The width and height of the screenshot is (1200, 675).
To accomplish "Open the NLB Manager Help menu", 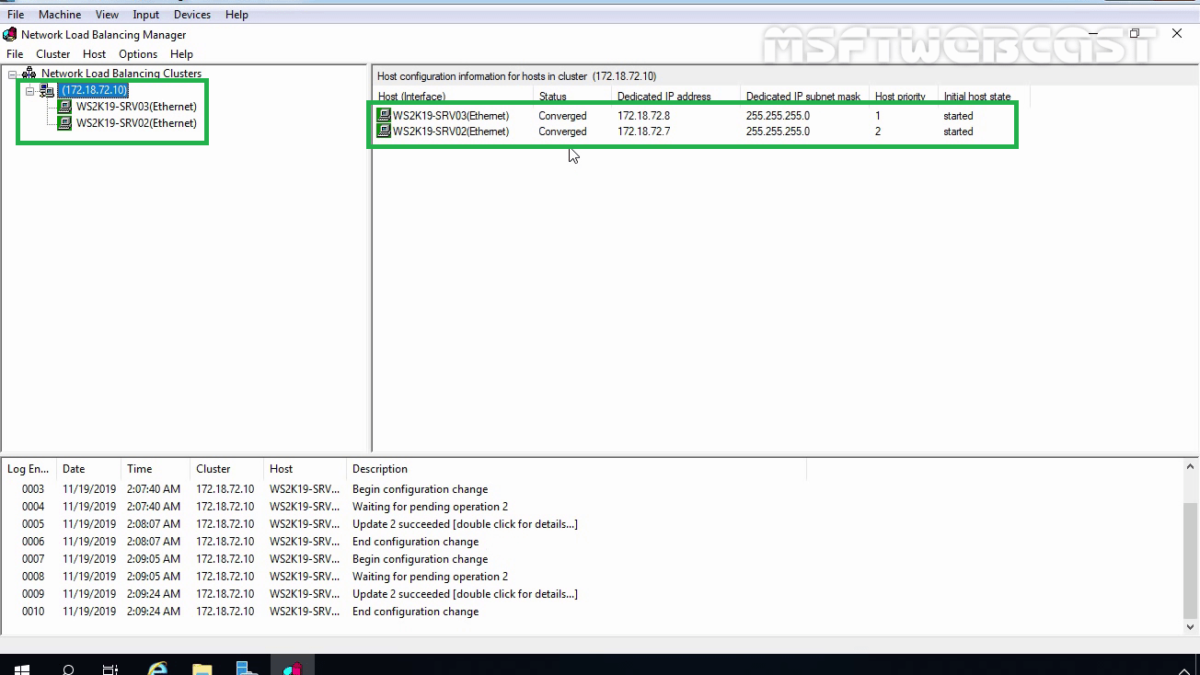I will click(x=181, y=54).
